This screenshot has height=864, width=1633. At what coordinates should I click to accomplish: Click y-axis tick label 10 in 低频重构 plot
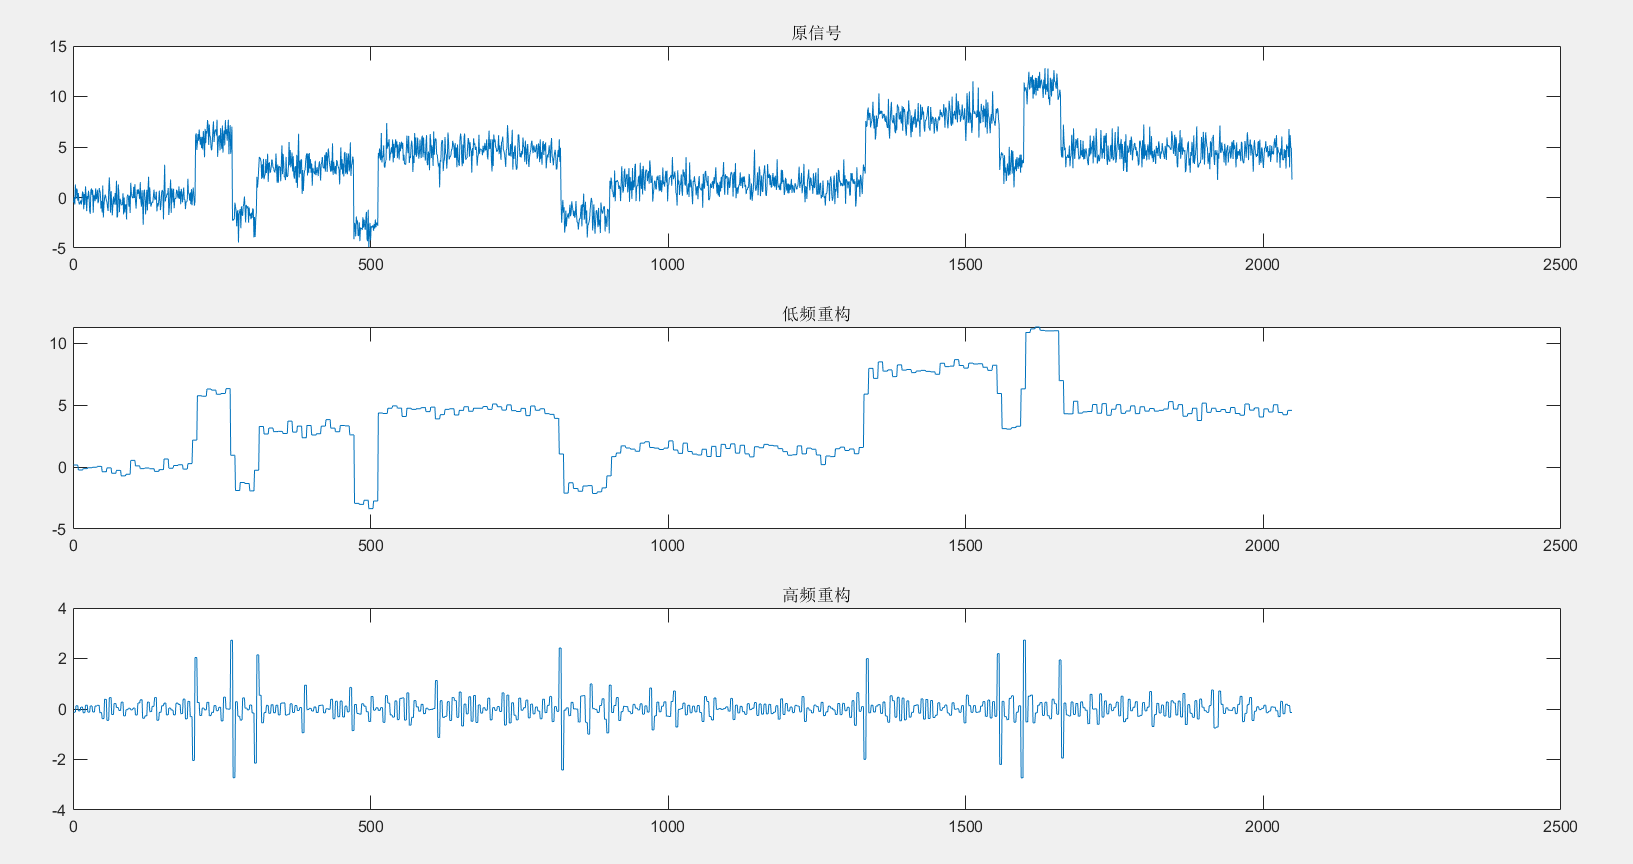tap(58, 344)
